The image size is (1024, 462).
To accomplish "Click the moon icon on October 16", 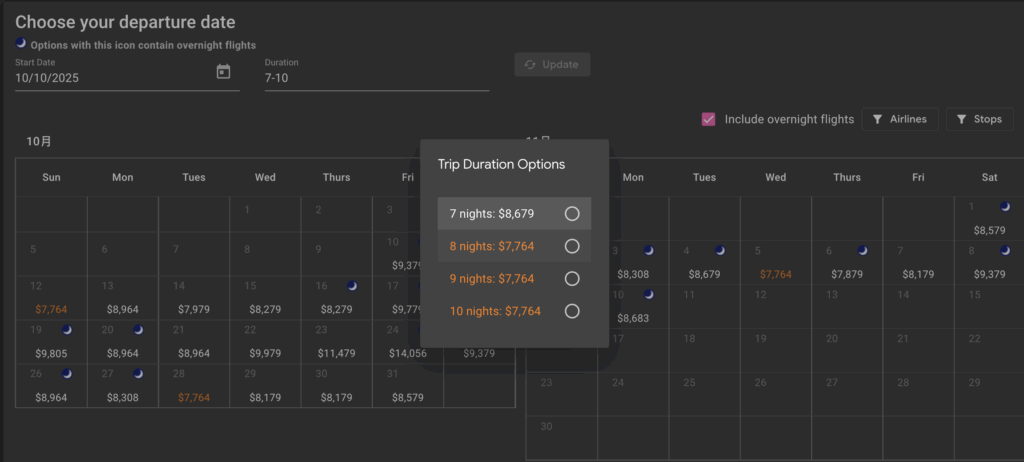I will tap(352, 286).
